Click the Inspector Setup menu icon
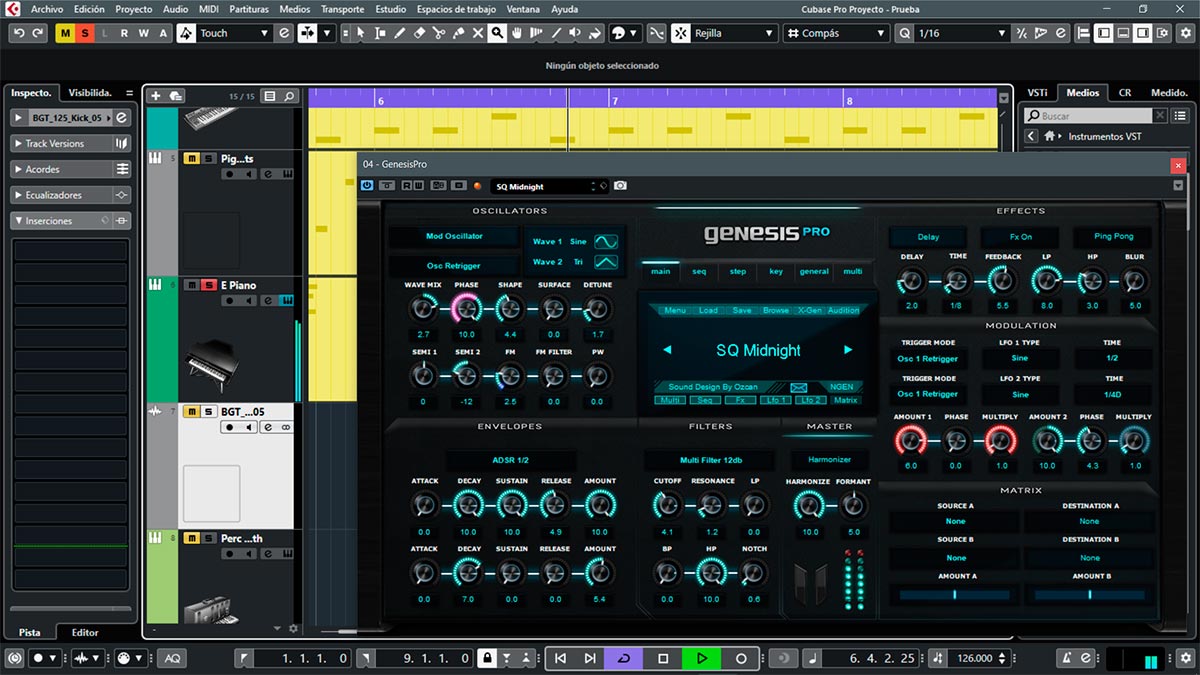The height and width of the screenshot is (675, 1200). pyautogui.click(x=130, y=93)
